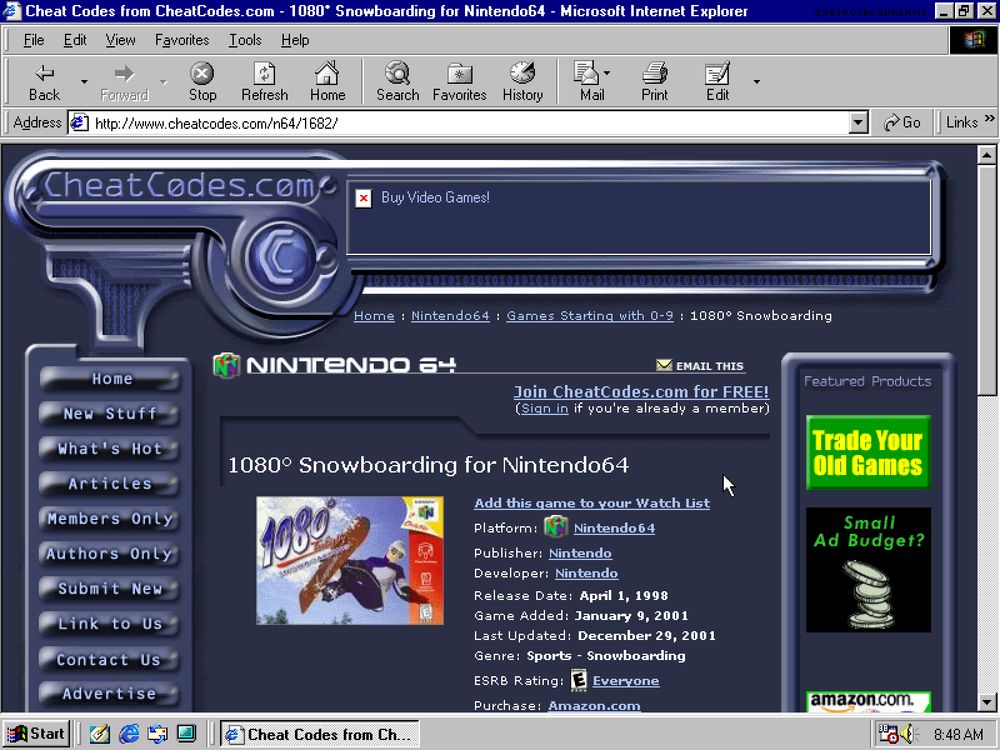Click the page icon in address bar
The height and width of the screenshot is (750, 1000).
79,122
